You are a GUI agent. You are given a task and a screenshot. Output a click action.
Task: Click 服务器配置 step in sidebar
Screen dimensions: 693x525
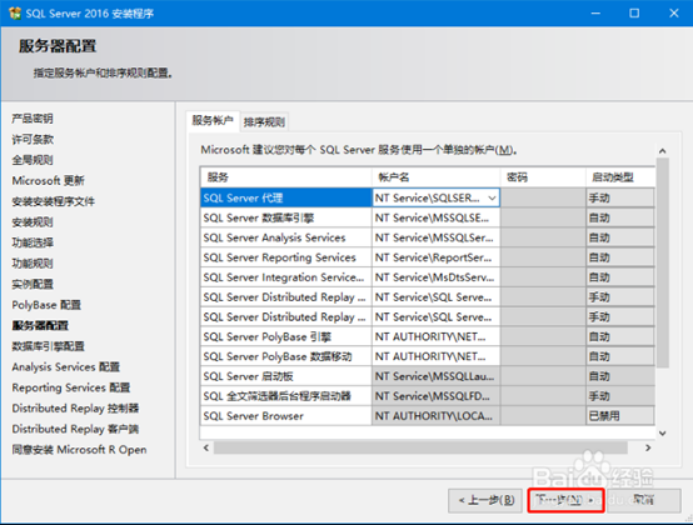[40, 326]
